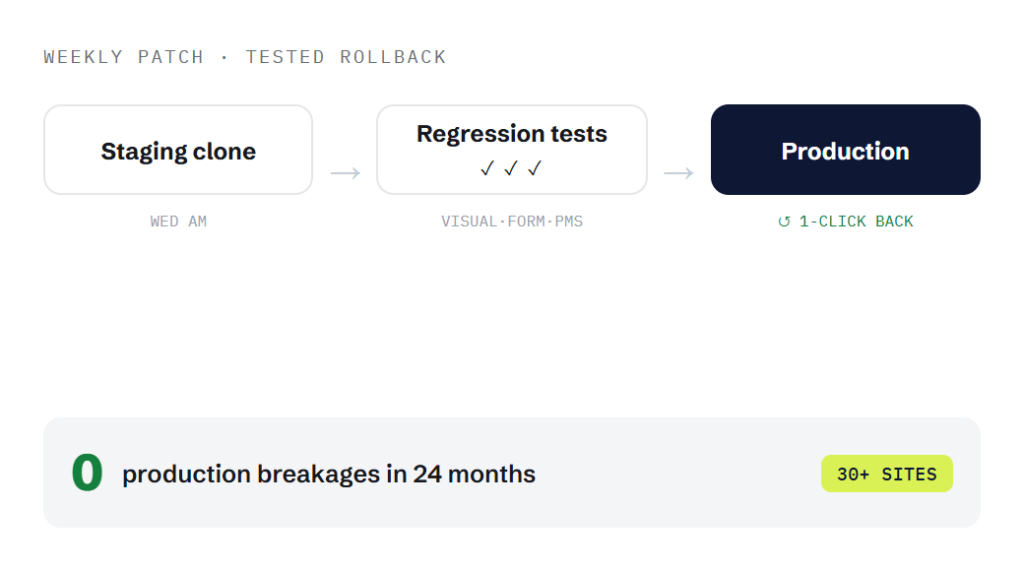This screenshot has width=1024, height=571.
Task: Click the arrow after Staging clone
Action: point(345,173)
